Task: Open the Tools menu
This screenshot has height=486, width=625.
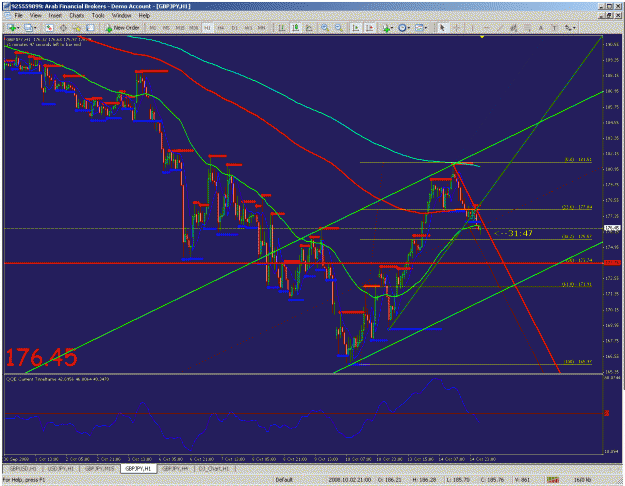Action: coord(98,16)
